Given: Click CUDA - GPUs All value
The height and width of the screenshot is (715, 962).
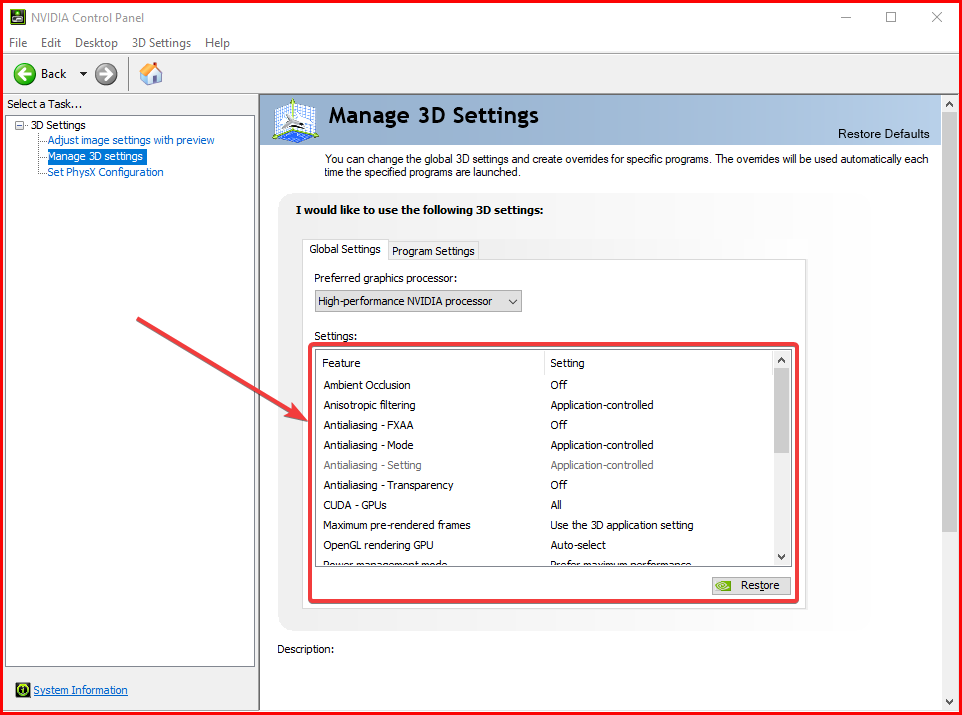Looking at the screenshot, I should tap(556, 505).
